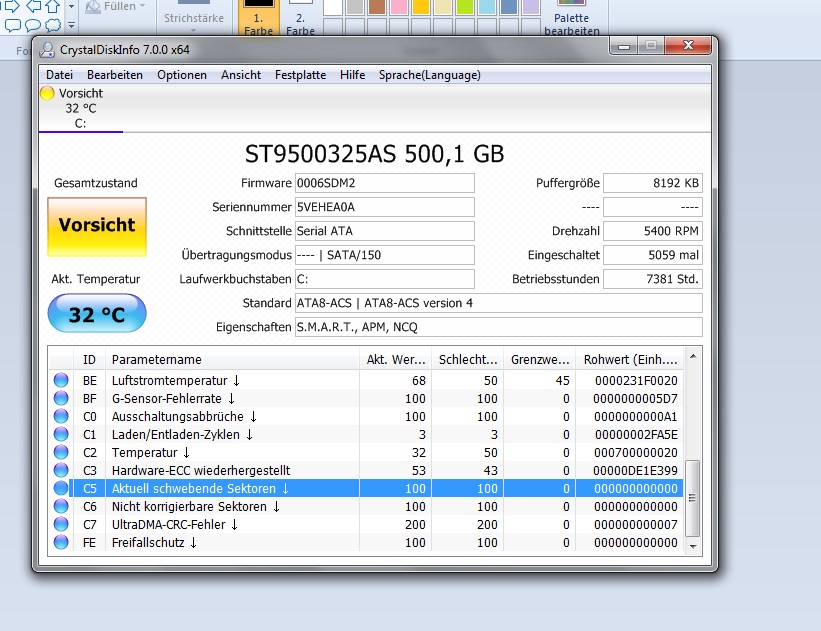821x631 pixels.
Task: Expand the full Paint shapes gallery
Action: 72,25
